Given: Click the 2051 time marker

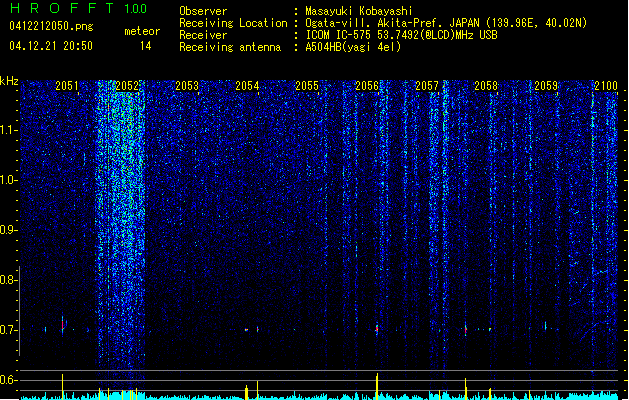Looking at the screenshot, I should coord(67,86).
